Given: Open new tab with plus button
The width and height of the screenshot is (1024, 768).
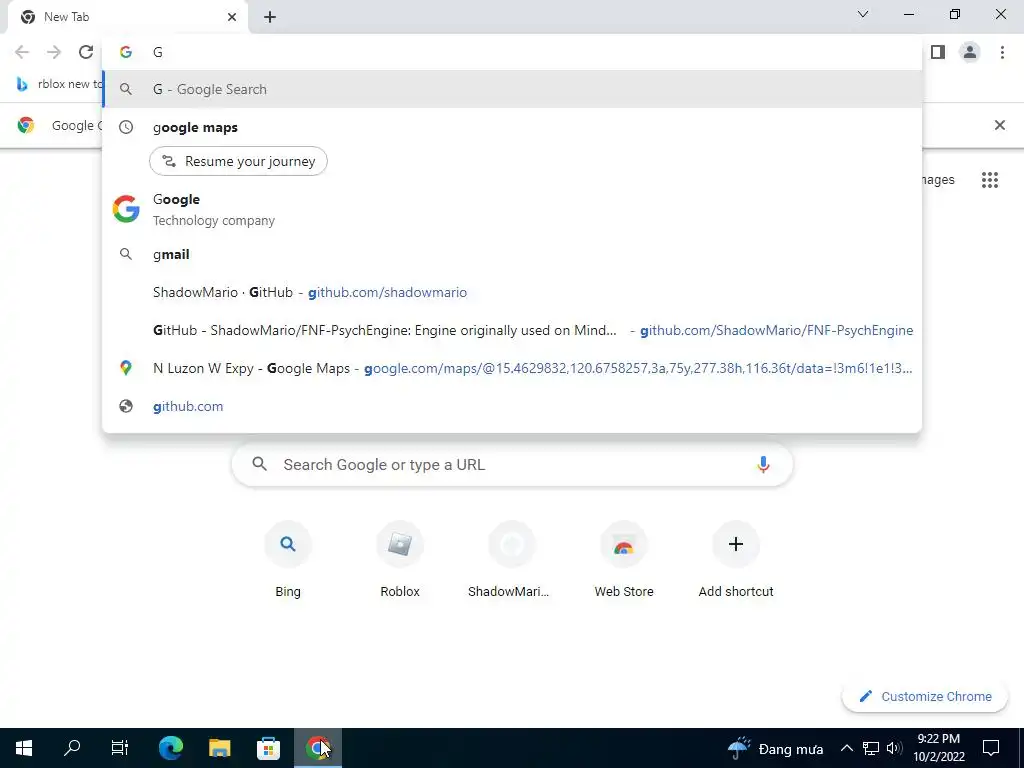Looking at the screenshot, I should [270, 17].
